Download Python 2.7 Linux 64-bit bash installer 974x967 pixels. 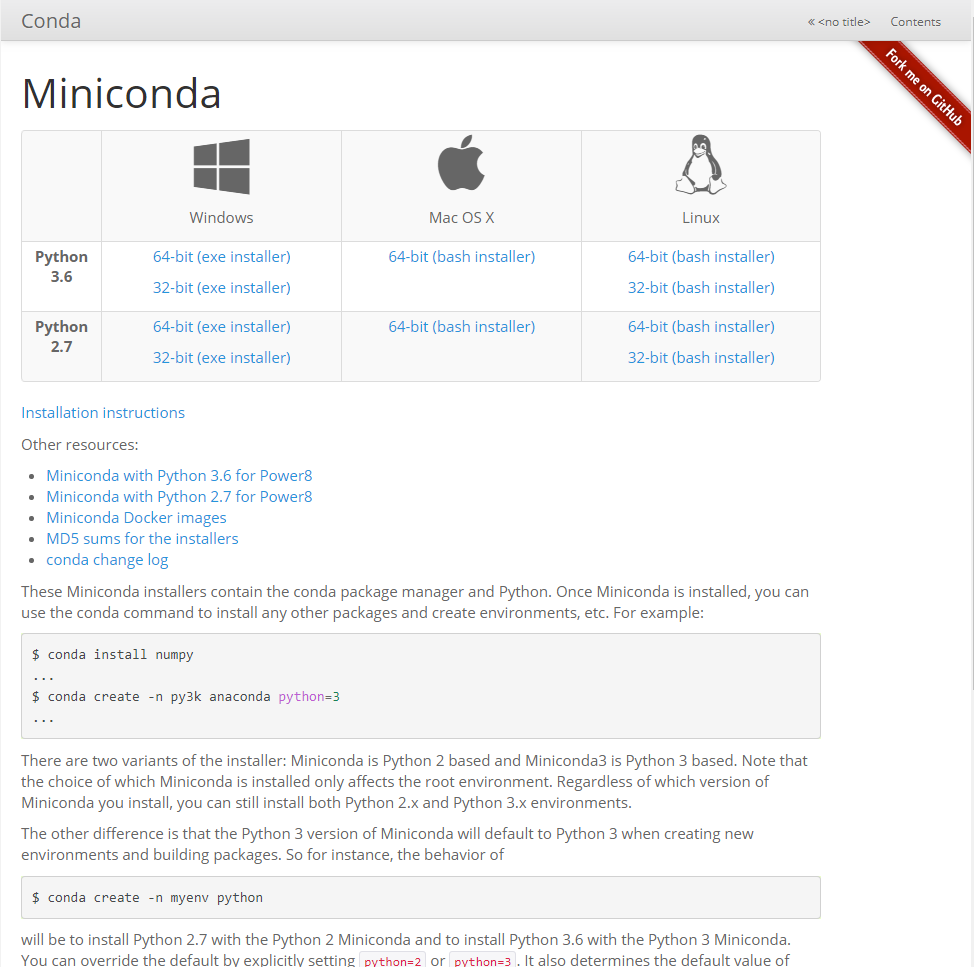pyautogui.click(x=701, y=327)
